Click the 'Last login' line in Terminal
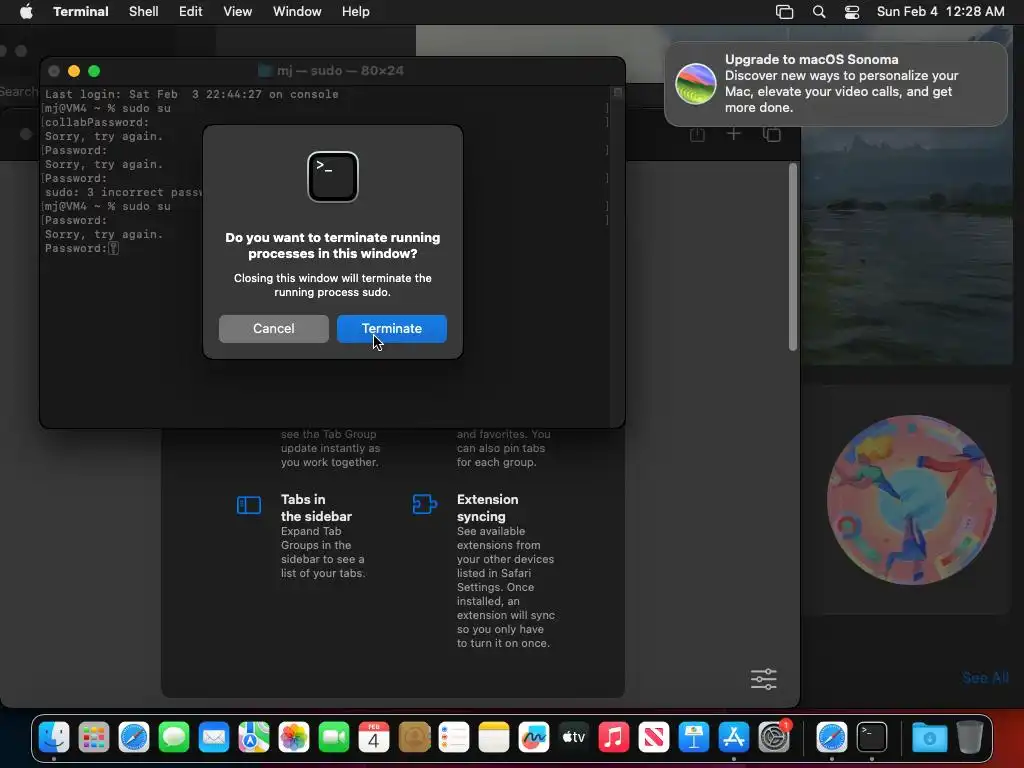Image resolution: width=1024 pixels, height=768 pixels. tap(191, 94)
